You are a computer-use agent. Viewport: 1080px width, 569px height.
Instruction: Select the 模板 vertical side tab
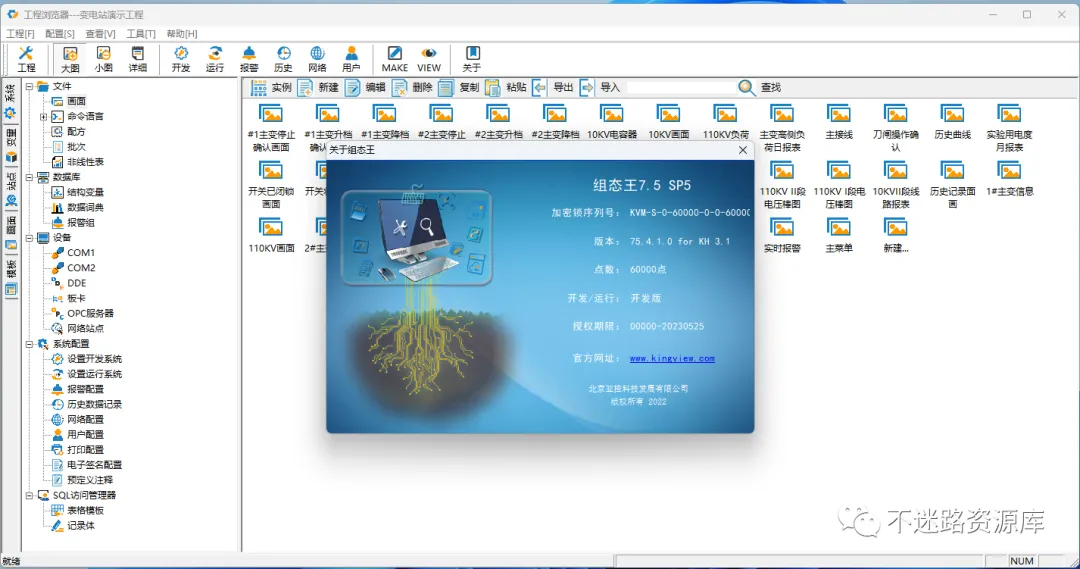pyautogui.click(x=10, y=278)
